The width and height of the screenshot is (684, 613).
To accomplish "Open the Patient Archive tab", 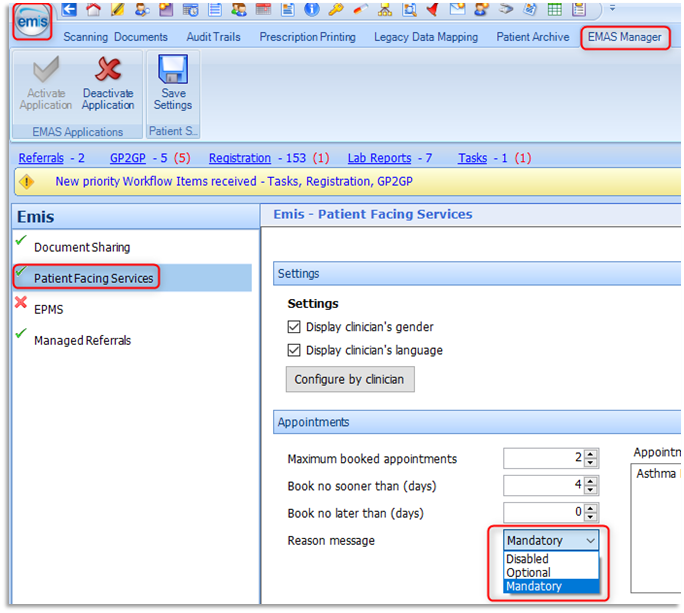I will [533, 37].
